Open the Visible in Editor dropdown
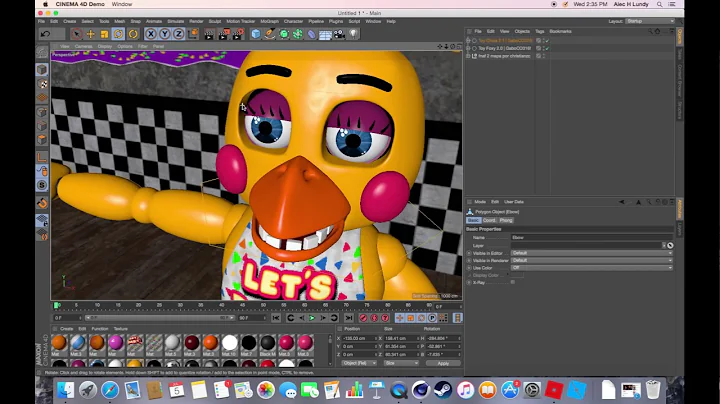This screenshot has height=404, width=720. click(x=592, y=253)
